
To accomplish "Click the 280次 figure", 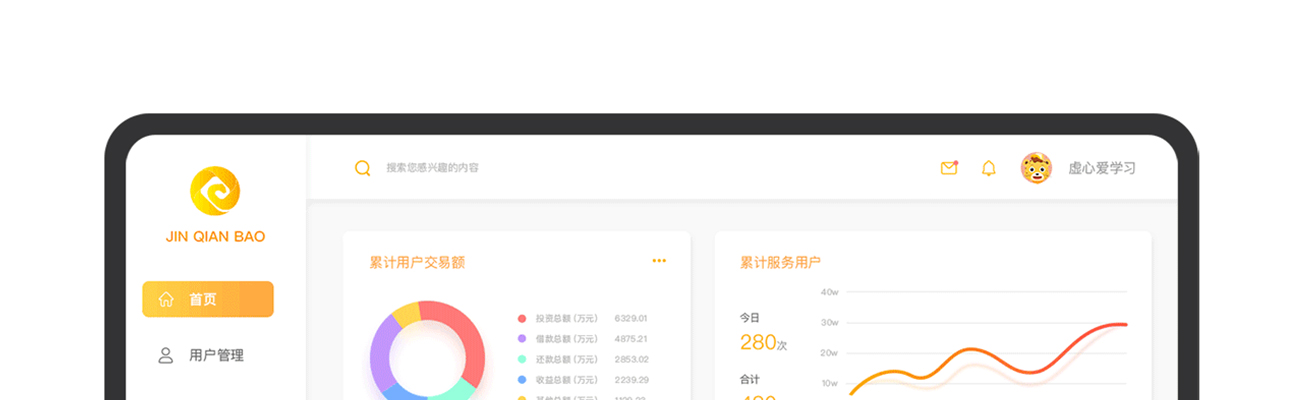I will click(764, 342).
